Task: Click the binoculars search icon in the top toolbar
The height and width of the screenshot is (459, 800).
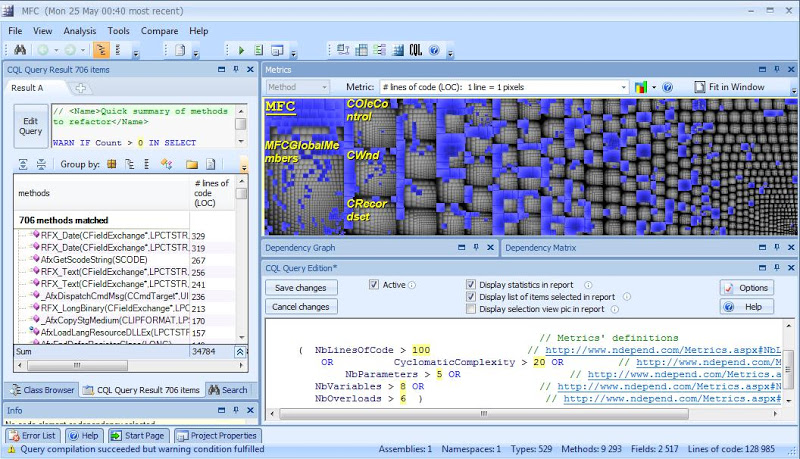Action: [x=20, y=50]
